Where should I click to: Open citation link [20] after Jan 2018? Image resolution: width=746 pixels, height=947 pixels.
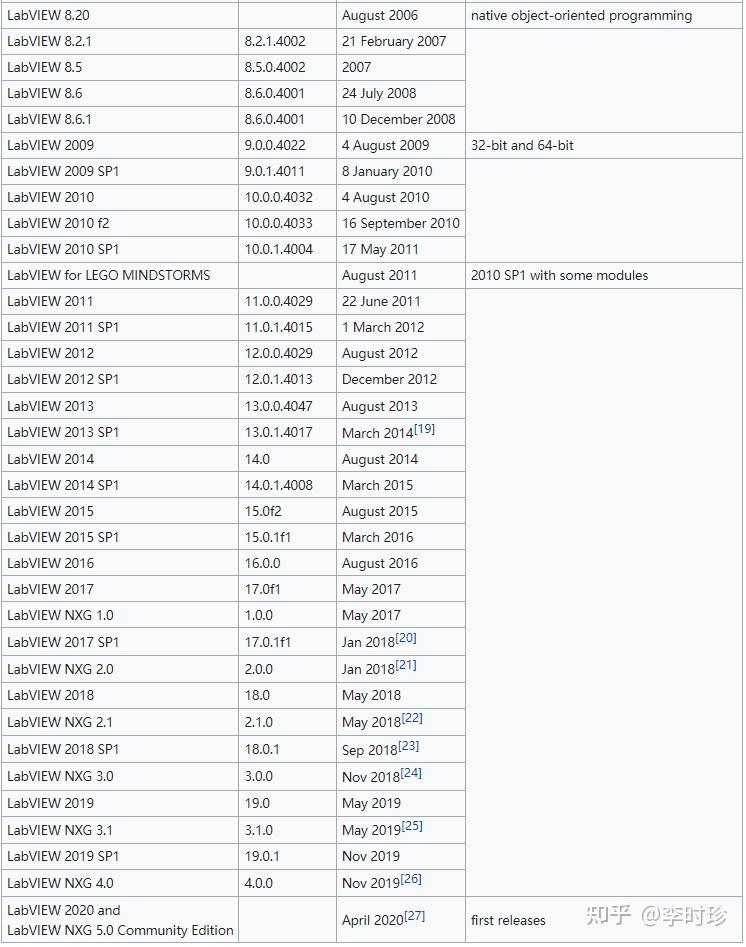(x=406, y=638)
